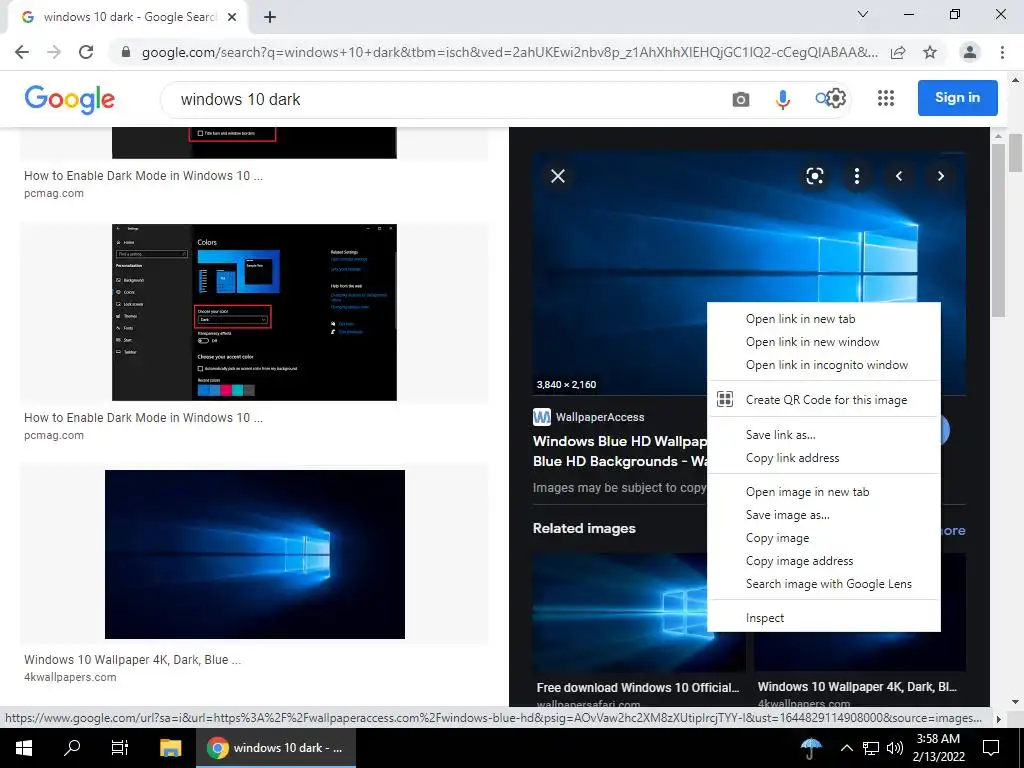Screen dimensions: 1024x768
Task: Search by image camera icon
Action: click(741, 99)
